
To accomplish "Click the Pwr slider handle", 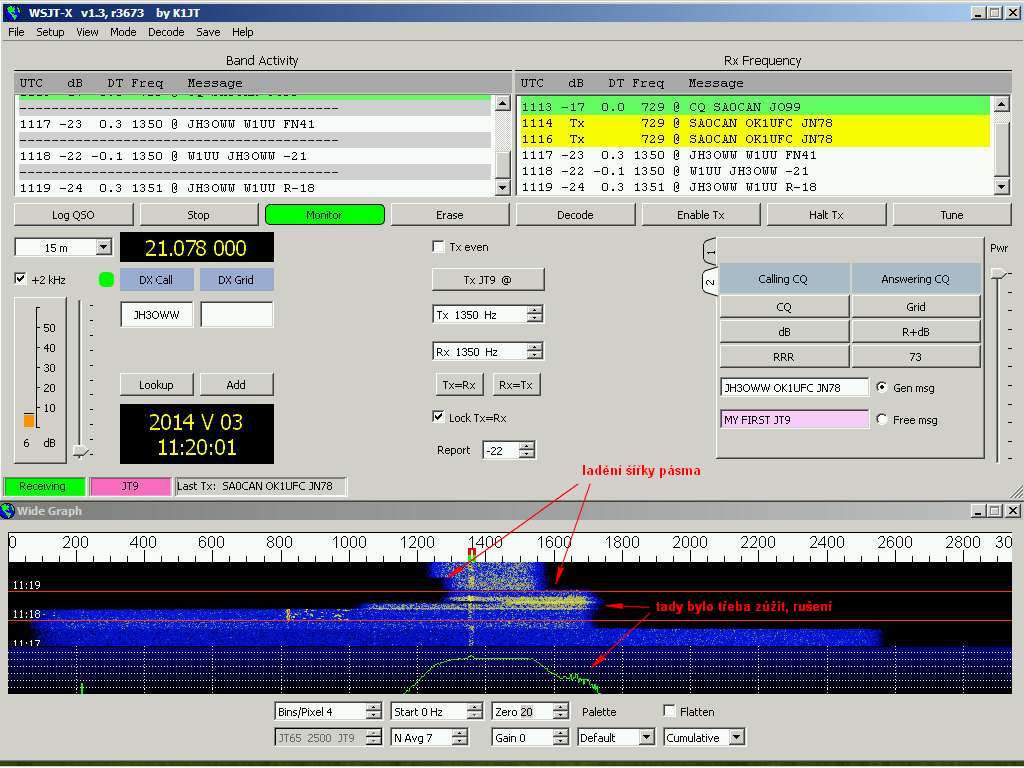I will [x=997, y=273].
